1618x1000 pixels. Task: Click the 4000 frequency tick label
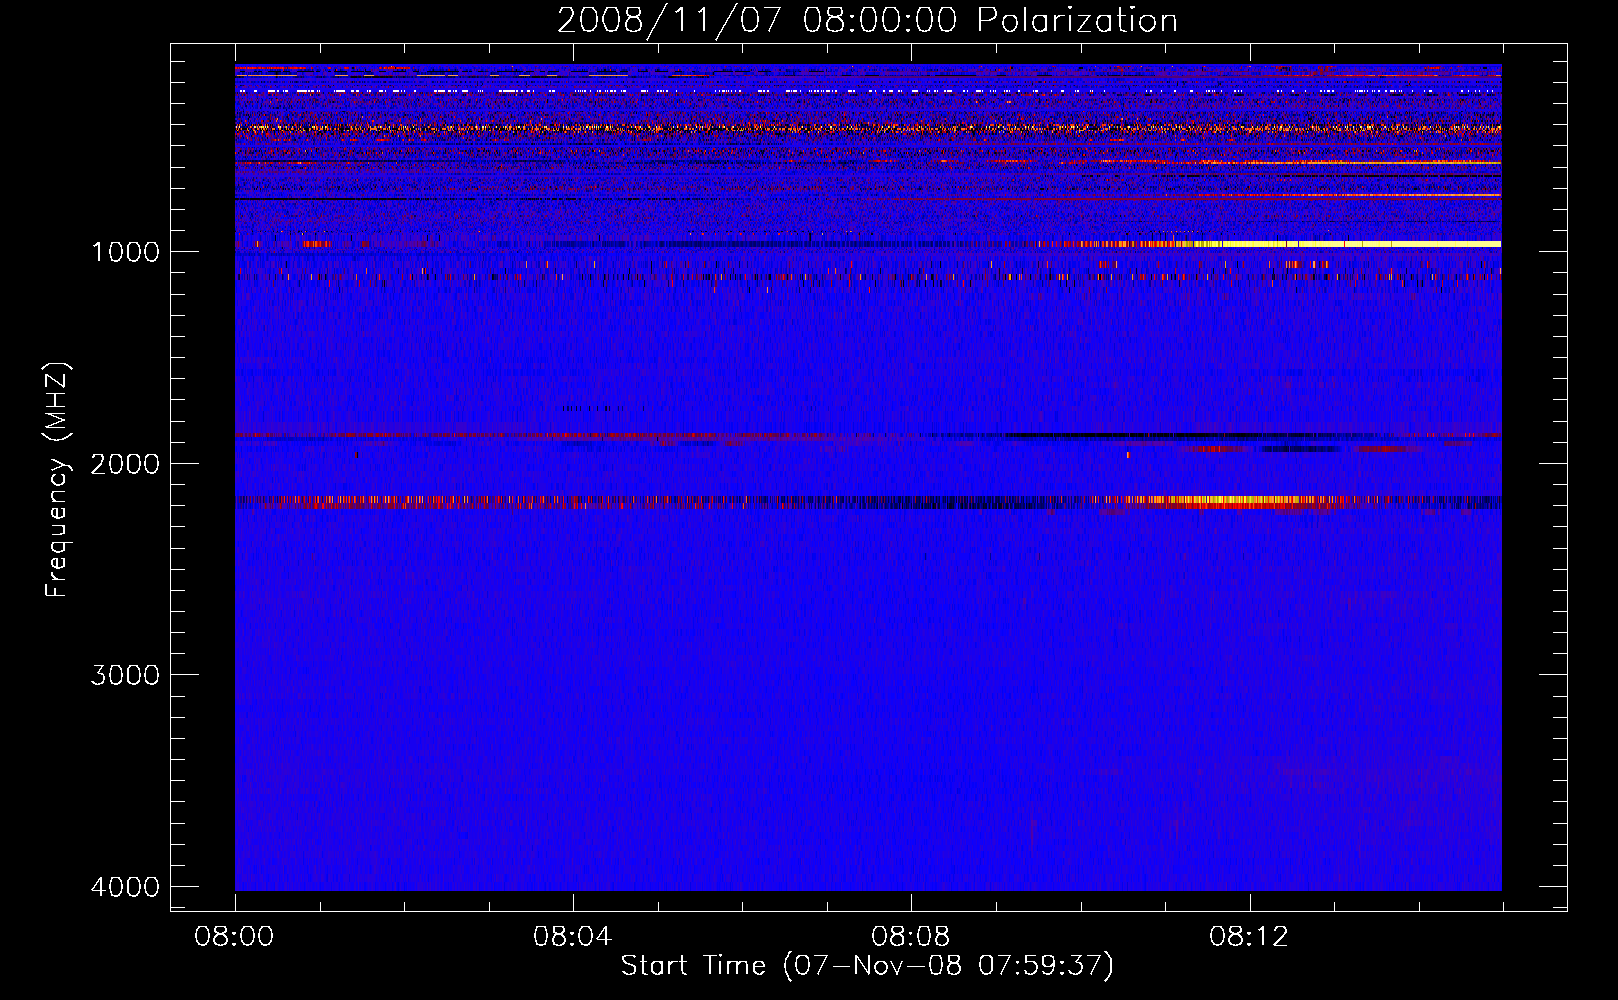tap(125, 887)
